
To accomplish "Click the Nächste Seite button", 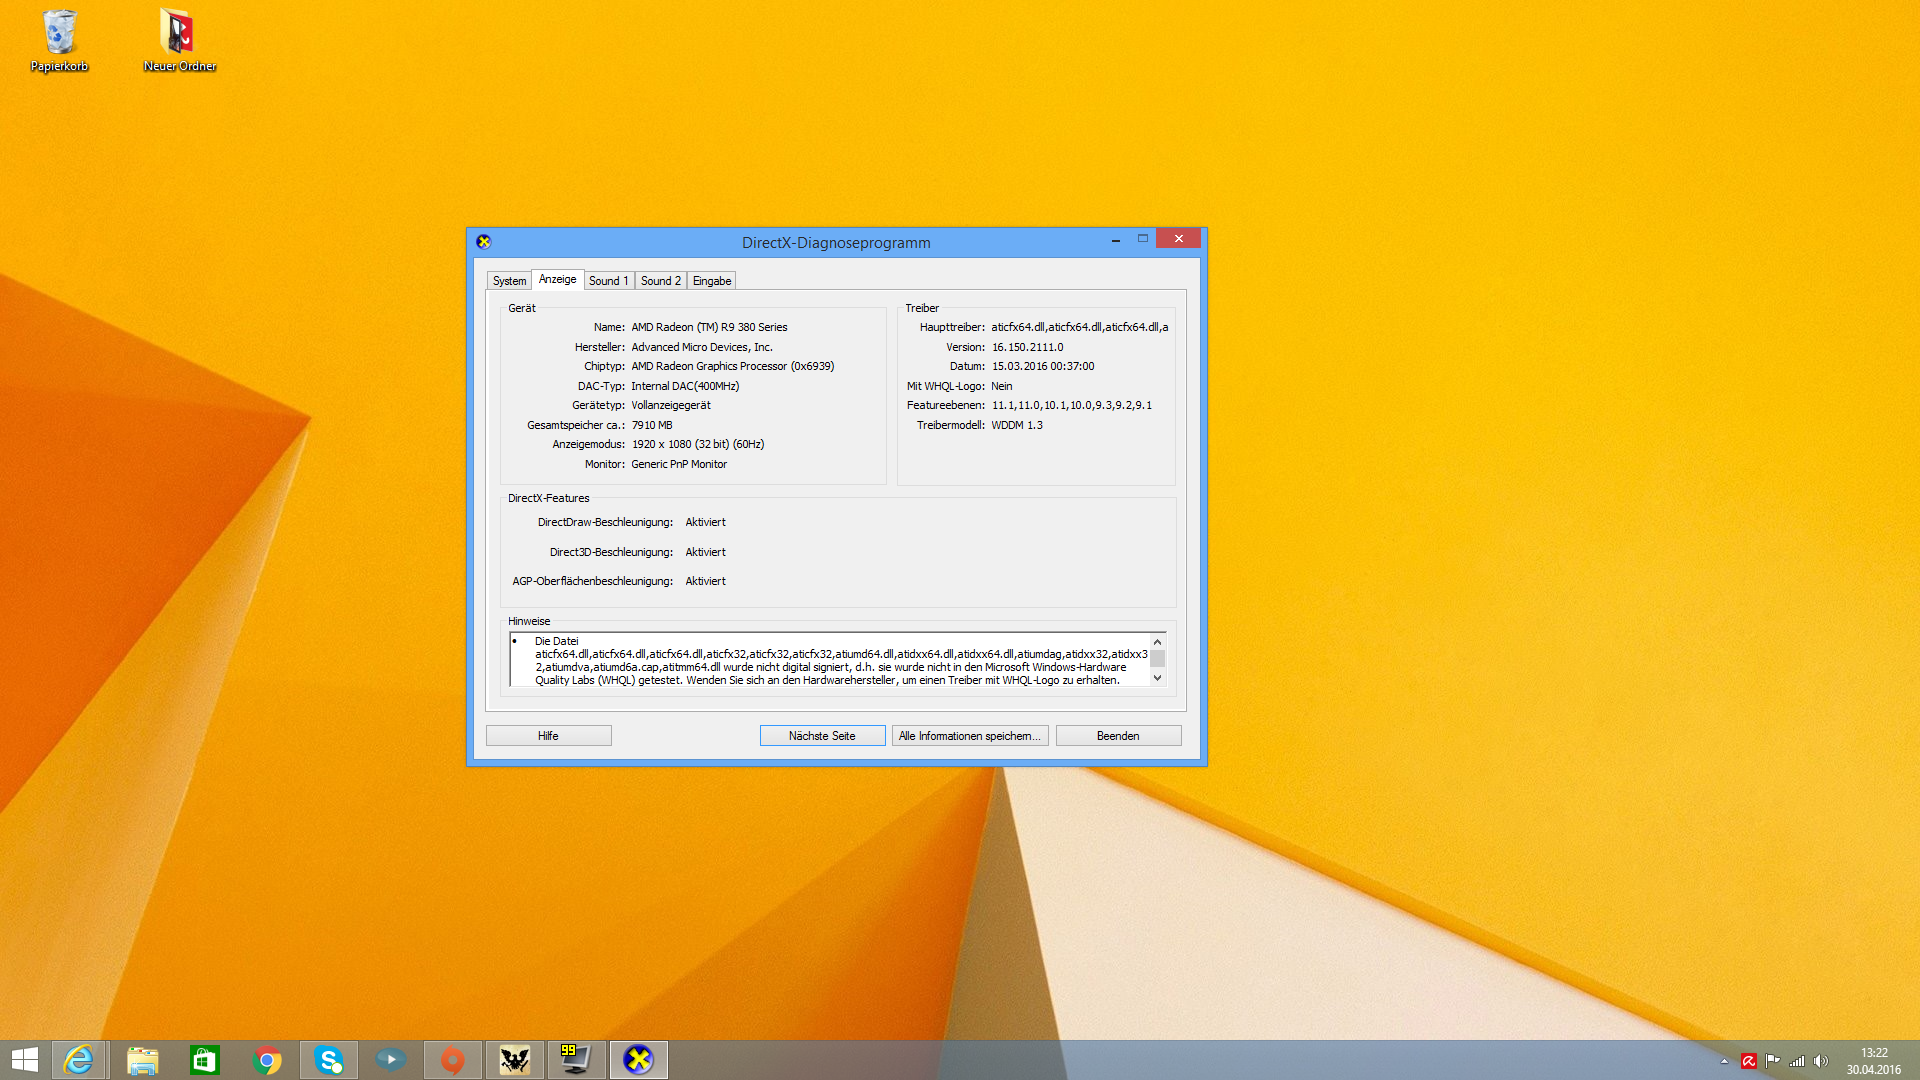I will (822, 736).
